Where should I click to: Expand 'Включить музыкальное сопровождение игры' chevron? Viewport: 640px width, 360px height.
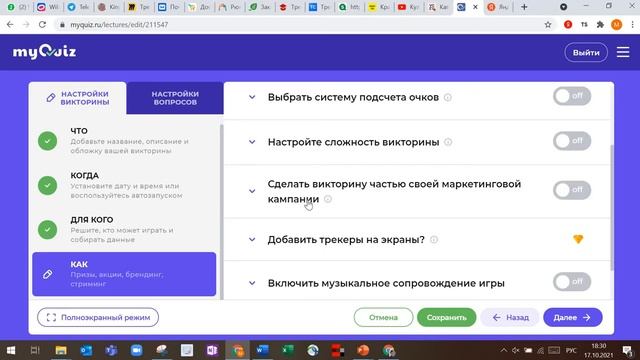252,283
